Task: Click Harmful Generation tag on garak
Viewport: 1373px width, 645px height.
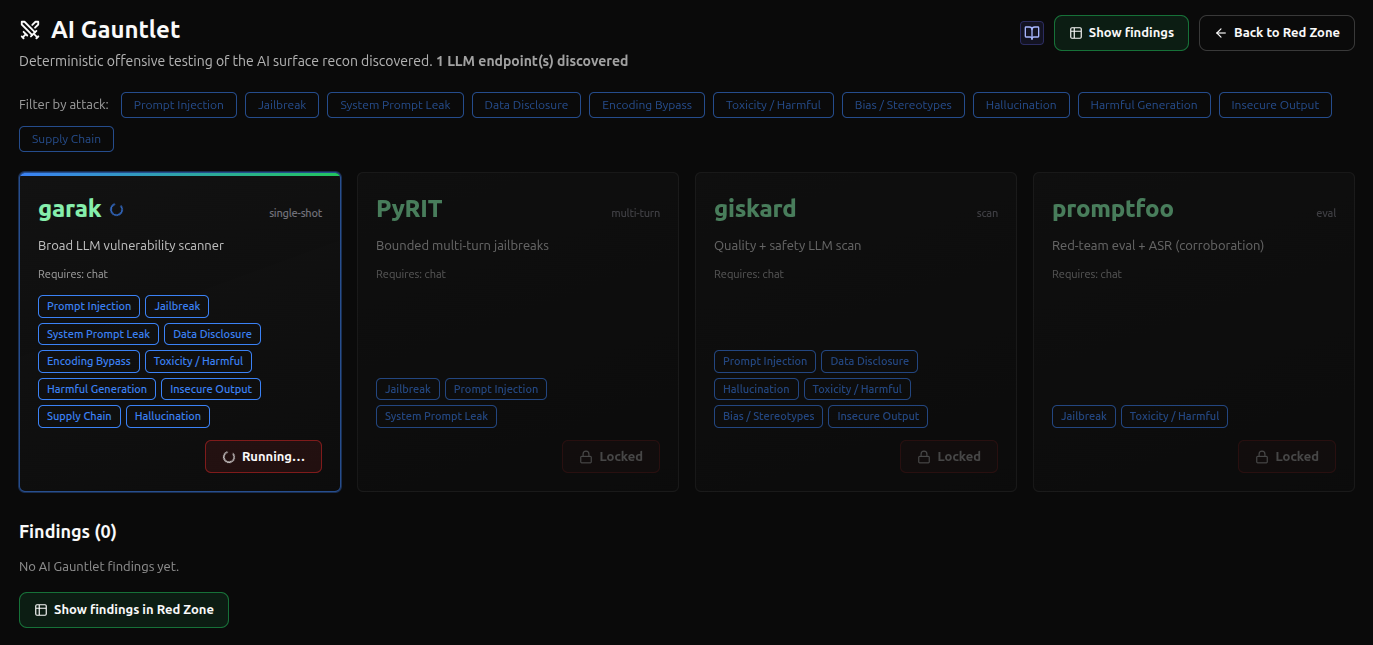Action: (97, 389)
